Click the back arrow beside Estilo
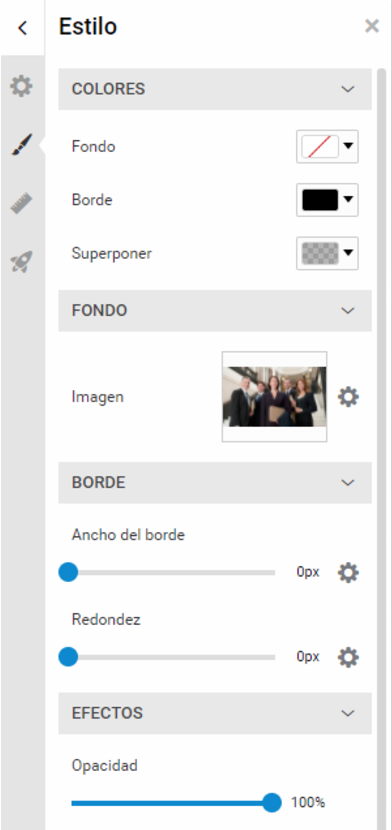 (x=22, y=28)
